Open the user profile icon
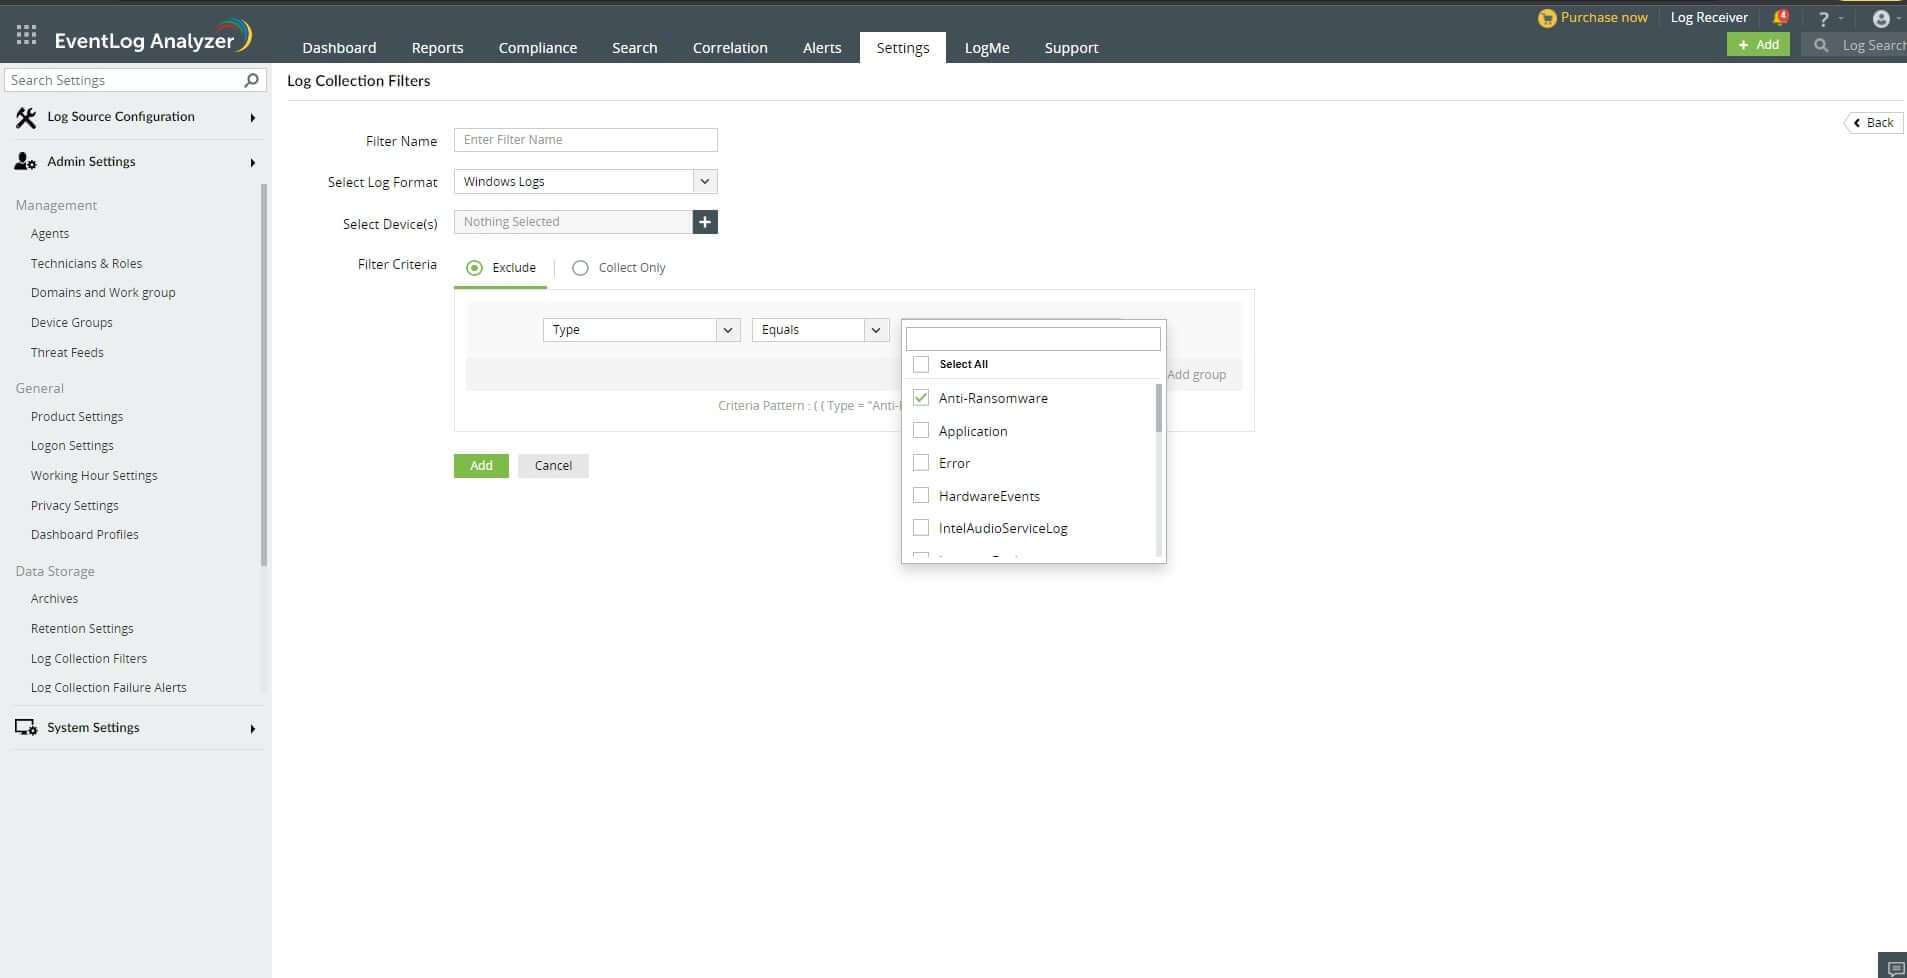The width and height of the screenshot is (1907, 978). pos(1882,17)
